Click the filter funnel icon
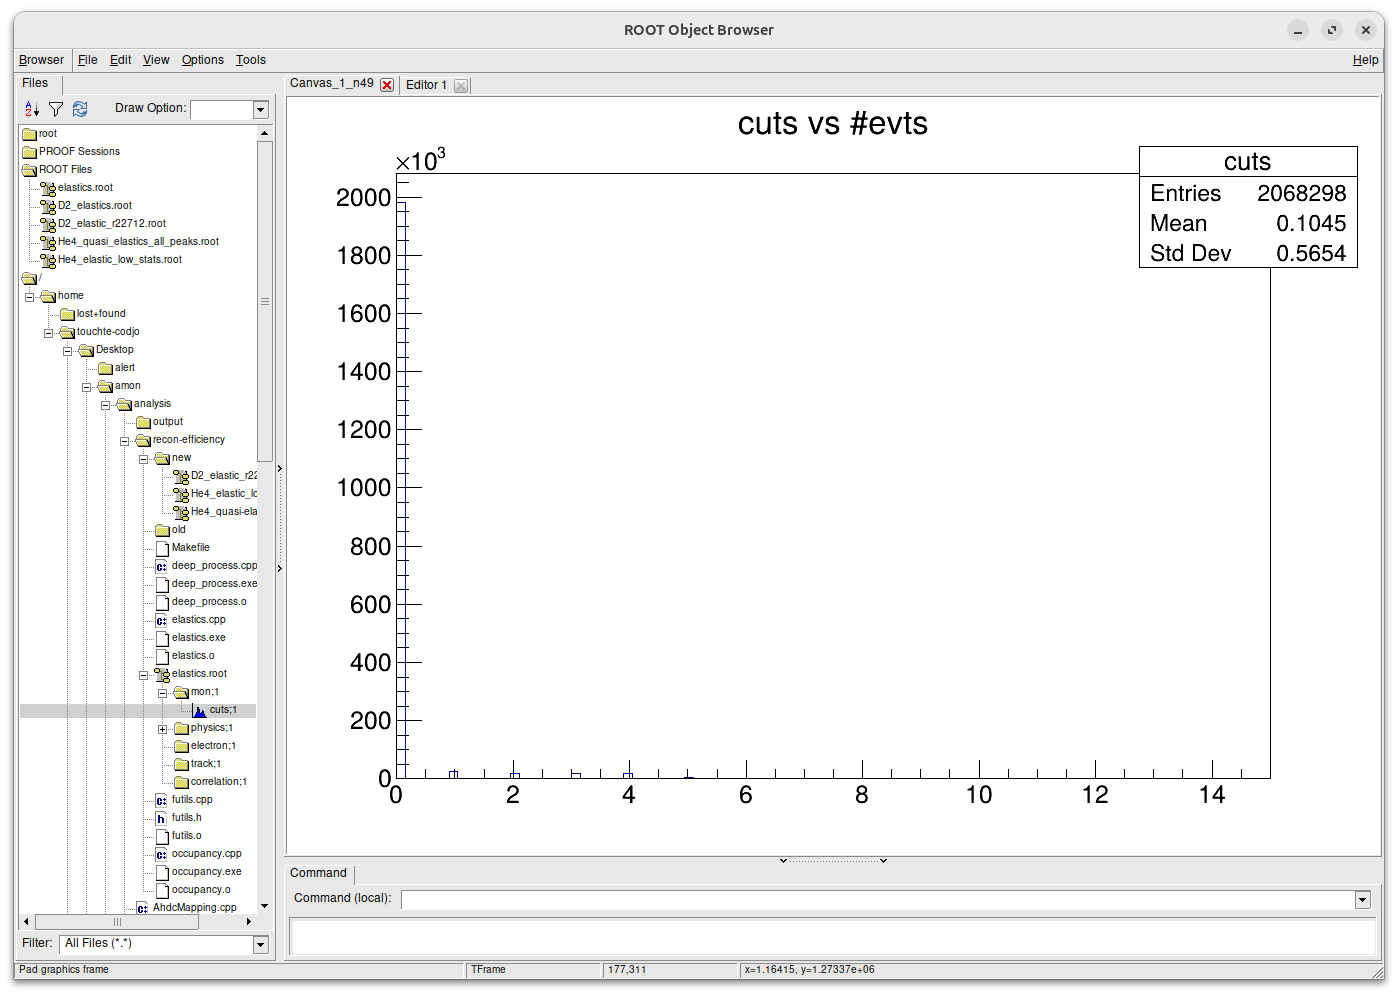Viewport: 1398px width, 996px height. click(56, 109)
